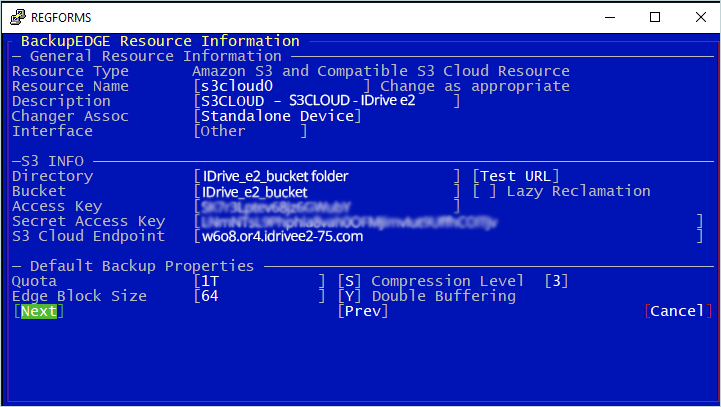Select the Prev button
The width and height of the screenshot is (721, 407).
pyautogui.click(x=363, y=311)
